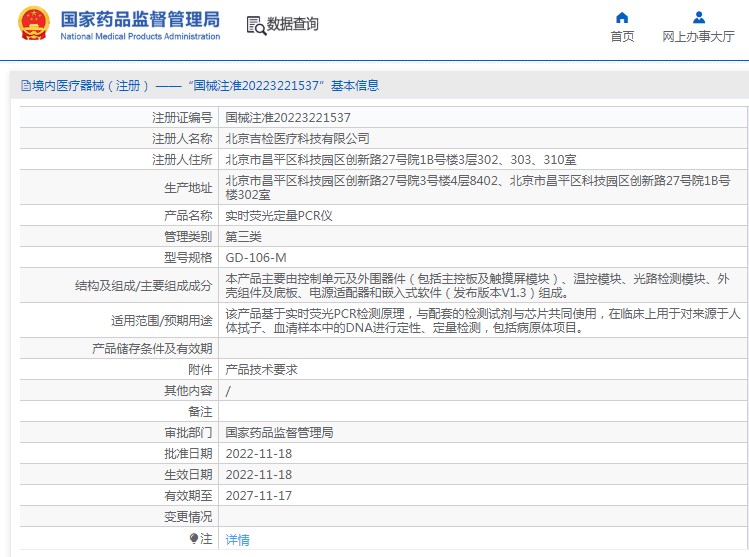The image size is (749, 557).
Task: Click the 备注 label
Action: click(x=200, y=412)
